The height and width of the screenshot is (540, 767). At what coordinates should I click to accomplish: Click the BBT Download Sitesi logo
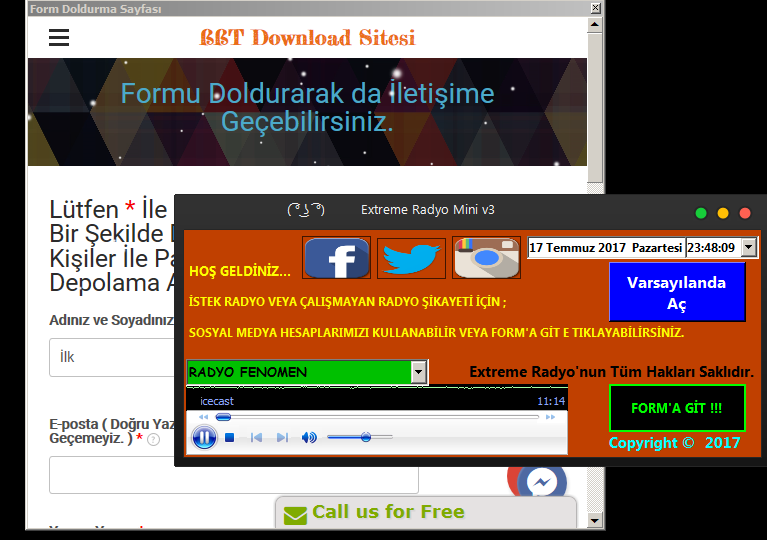[x=307, y=38]
